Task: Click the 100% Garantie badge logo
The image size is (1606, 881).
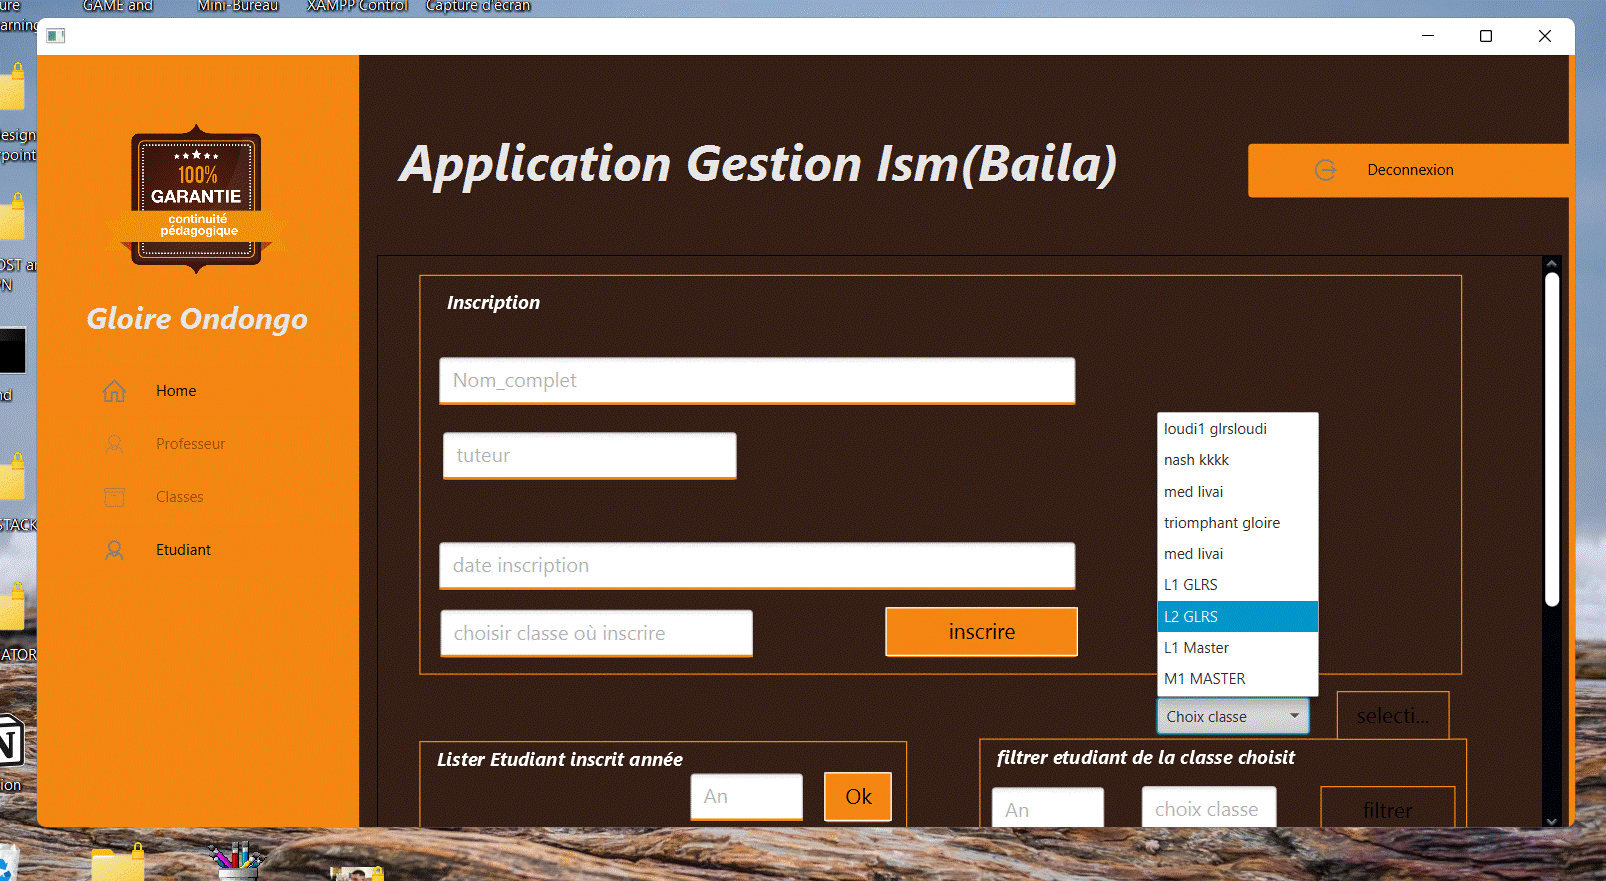Action: pos(197,199)
